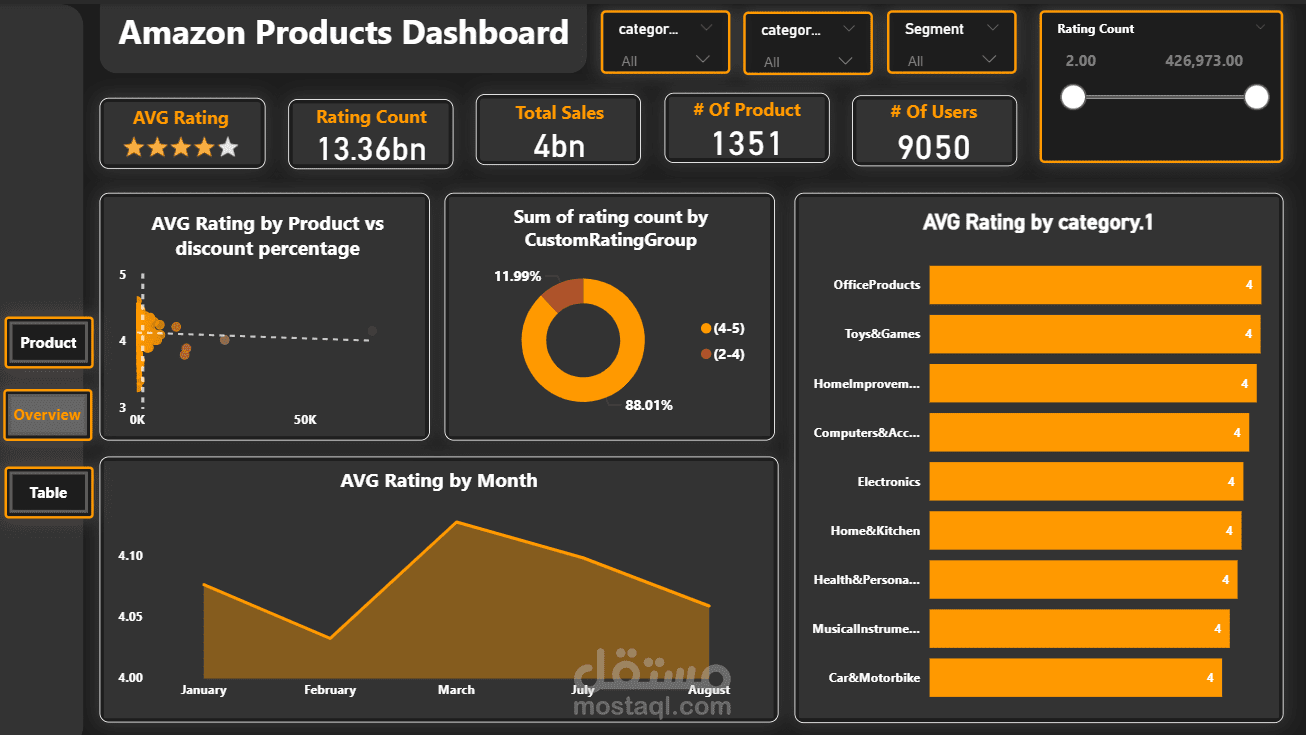Click the 426,973.00 maximum rating count field
This screenshot has height=735, width=1306.
[1204, 61]
